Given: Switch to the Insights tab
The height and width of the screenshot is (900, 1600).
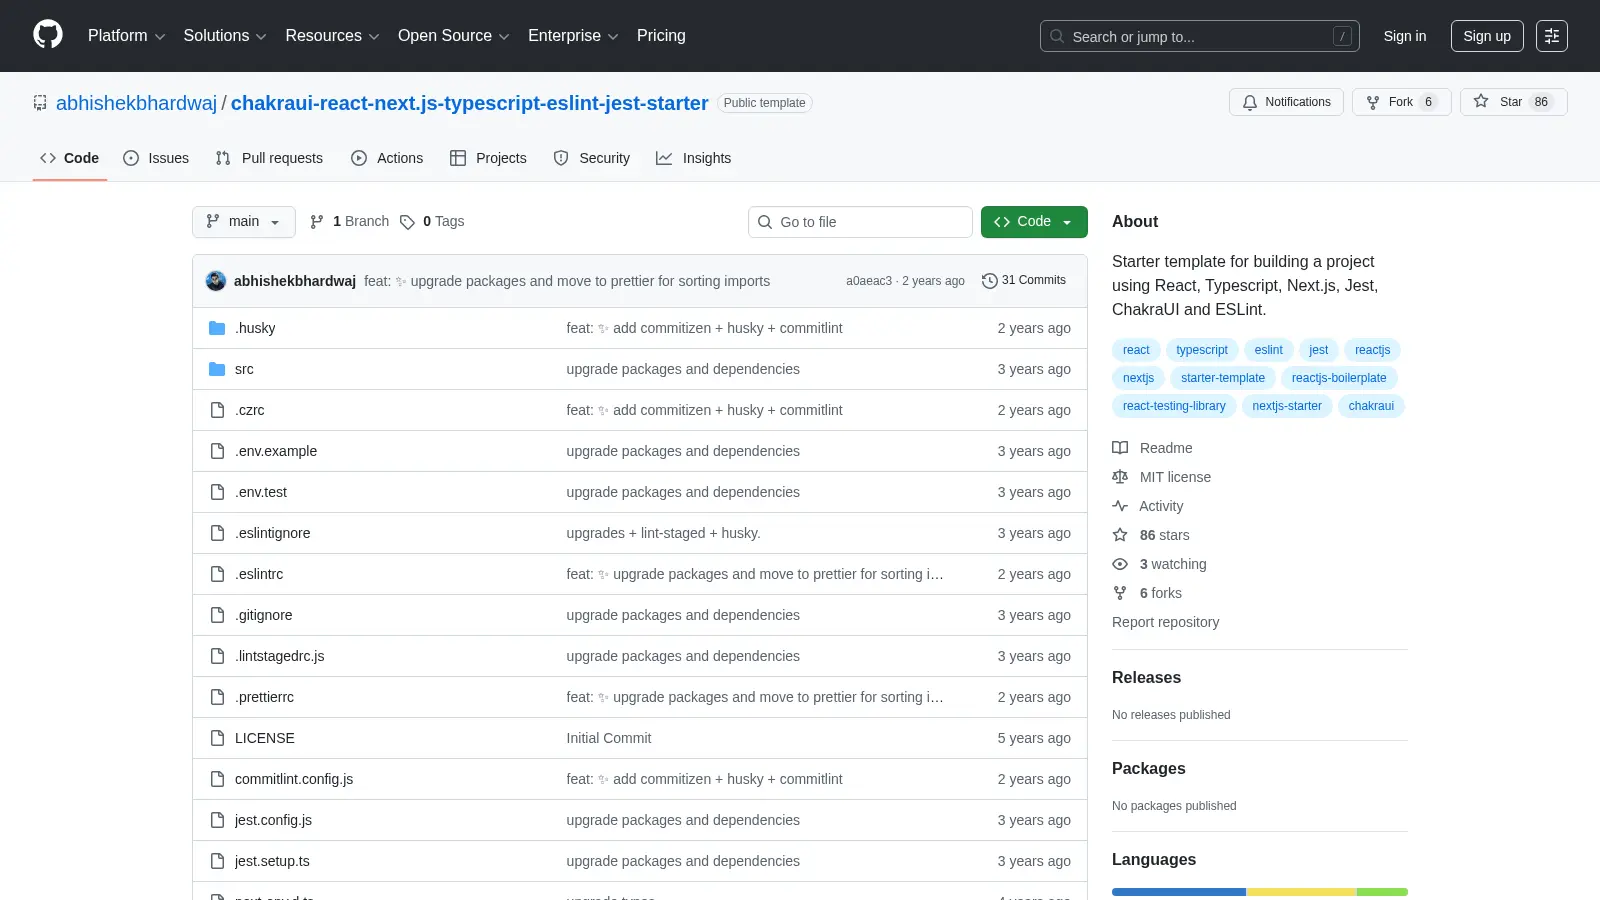Looking at the screenshot, I should click(x=694, y=158).
